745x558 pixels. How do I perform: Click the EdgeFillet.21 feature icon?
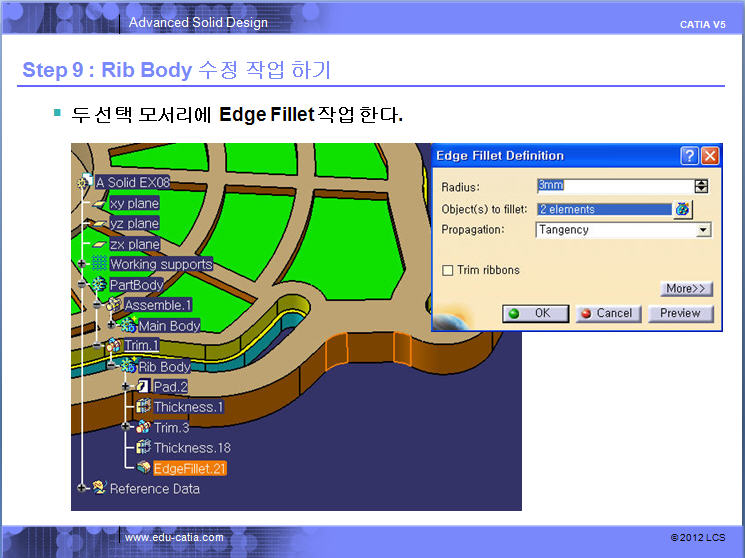click(x=143, y=467)
